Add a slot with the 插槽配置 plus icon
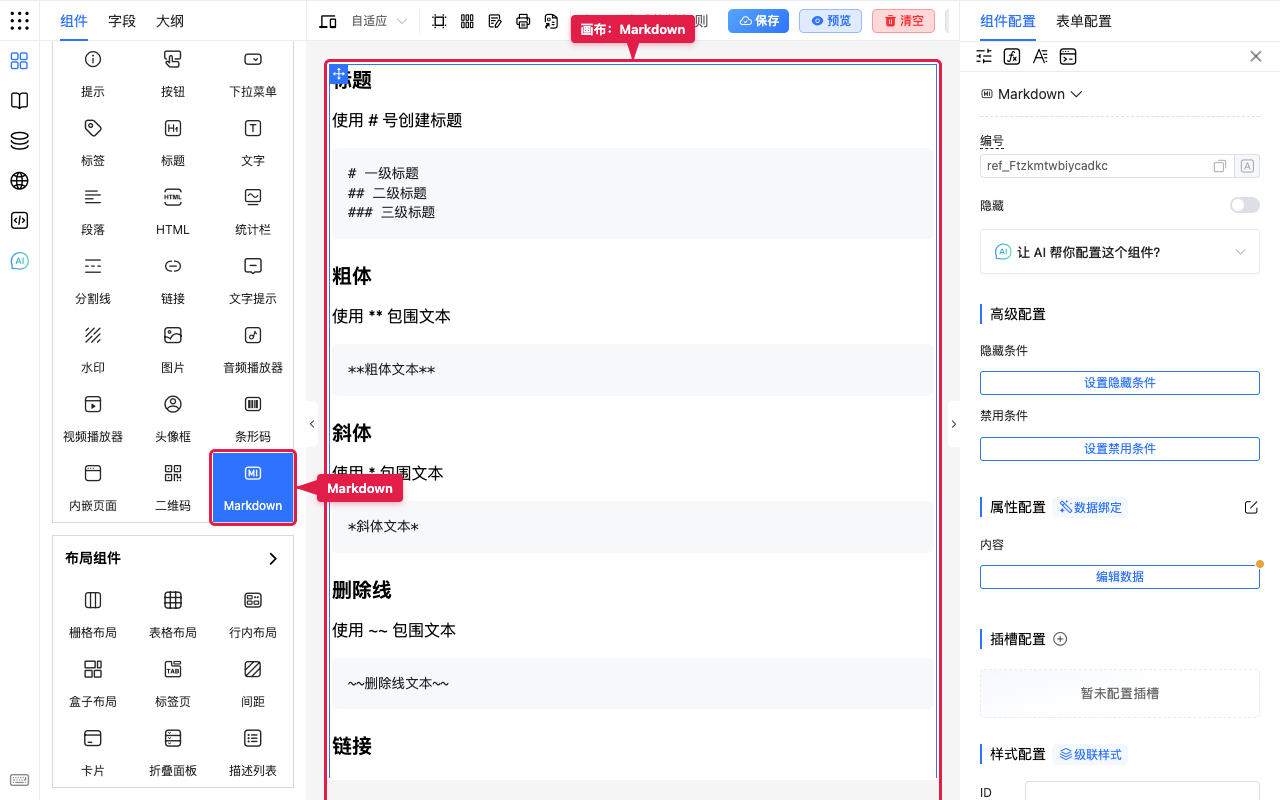Image resolution: width=1280 pixels, height=800 pixels. tap(1061, 639)
